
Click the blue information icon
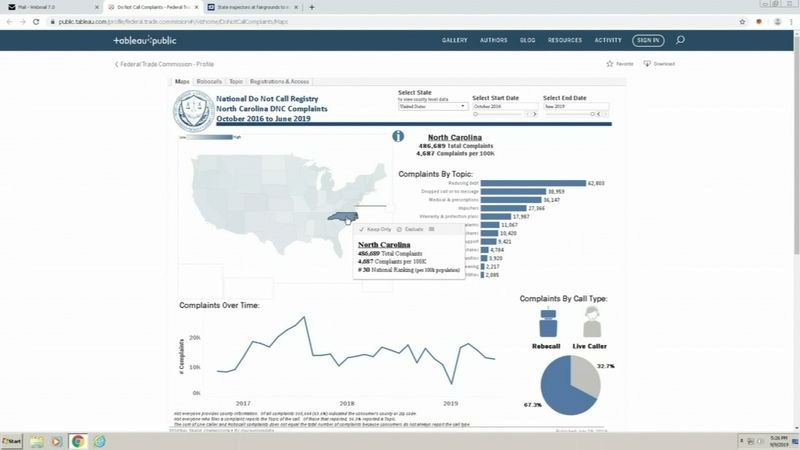tap(398, 136)
